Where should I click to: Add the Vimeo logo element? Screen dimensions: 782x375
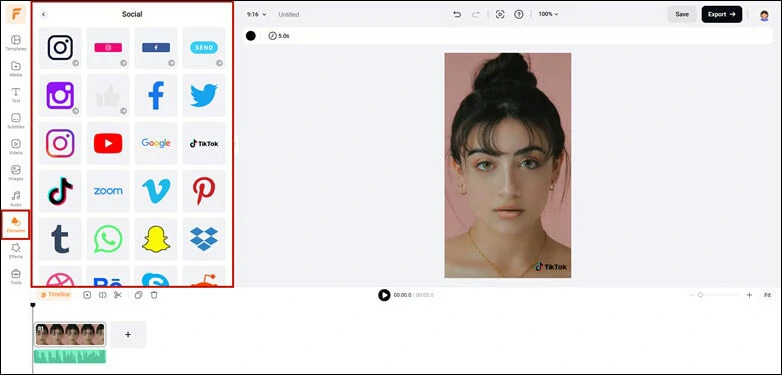[x=156, y=191]
